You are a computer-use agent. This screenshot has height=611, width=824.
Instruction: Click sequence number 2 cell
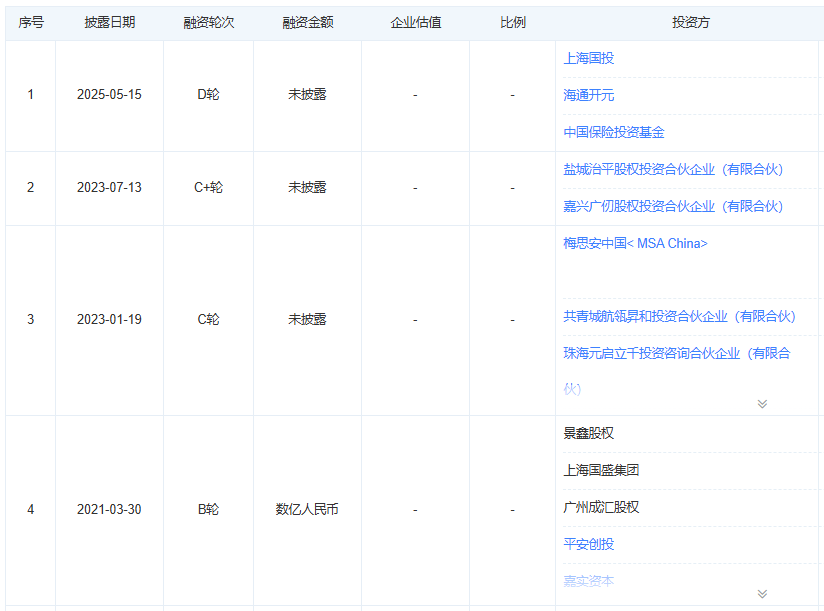pyautogui.click(x=30, y=188)
